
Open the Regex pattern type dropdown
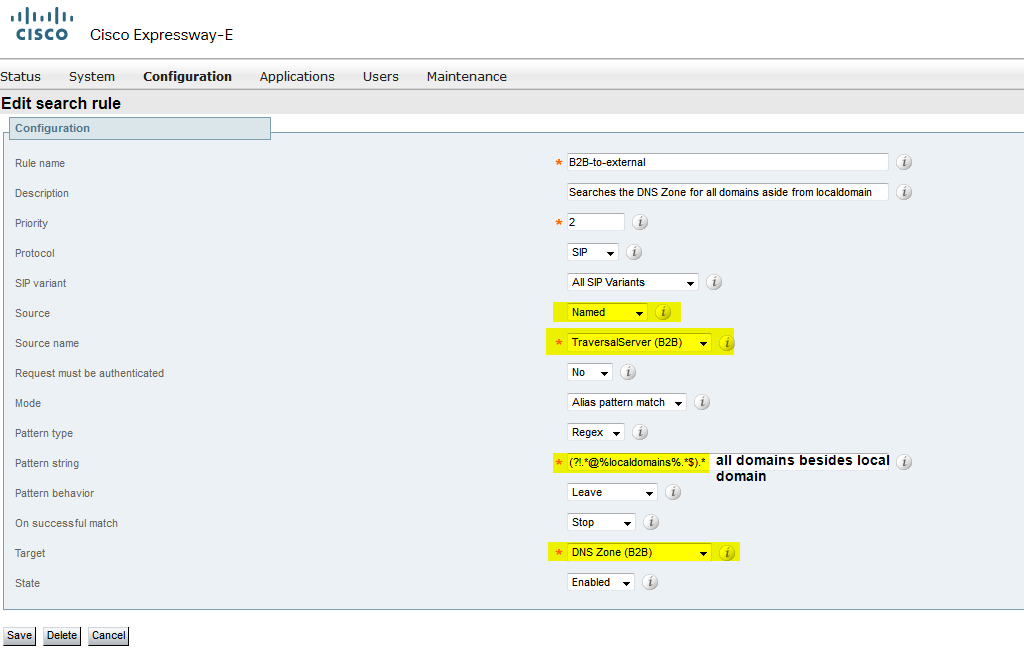pos(595,432)
